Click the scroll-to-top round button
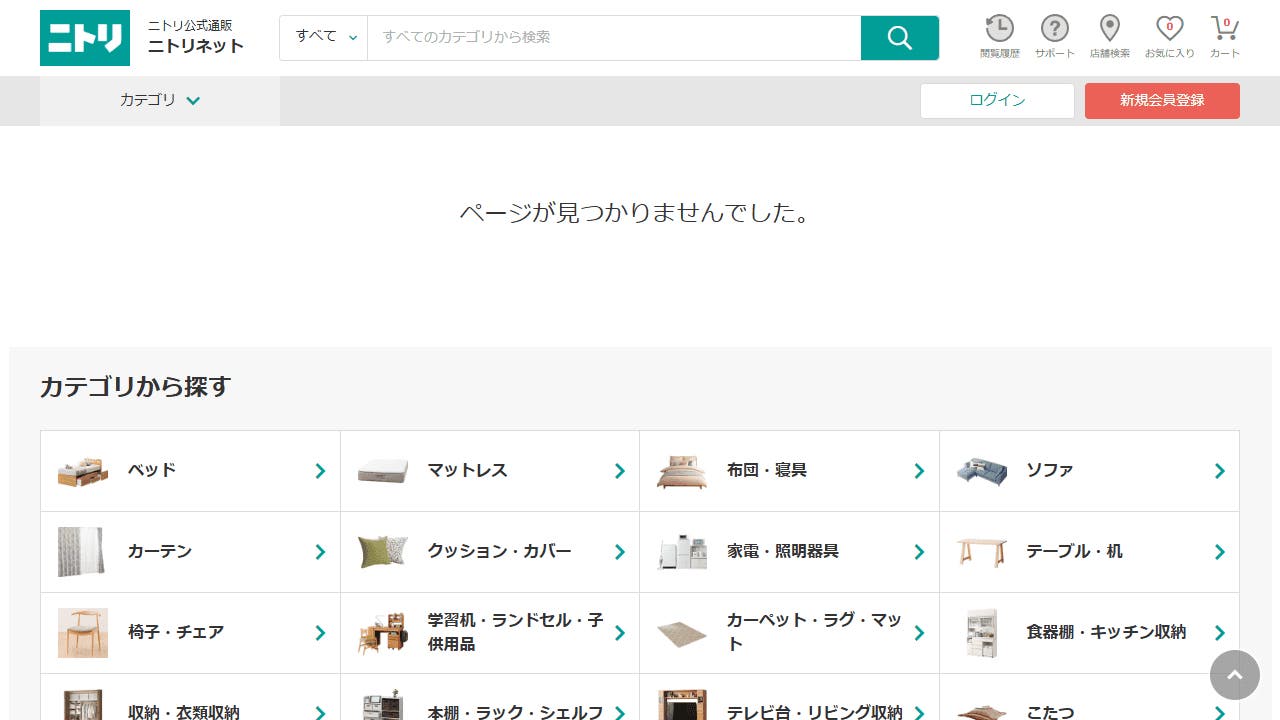This screenshot has height=720, width=1280. pos(1235,675)
